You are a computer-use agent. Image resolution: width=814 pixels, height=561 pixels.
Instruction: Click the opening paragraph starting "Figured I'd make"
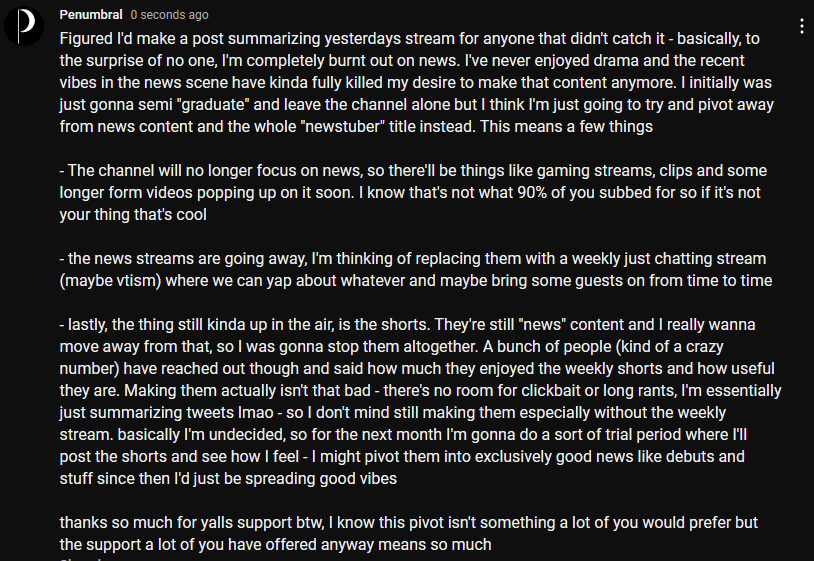click(x=416, y=83)
